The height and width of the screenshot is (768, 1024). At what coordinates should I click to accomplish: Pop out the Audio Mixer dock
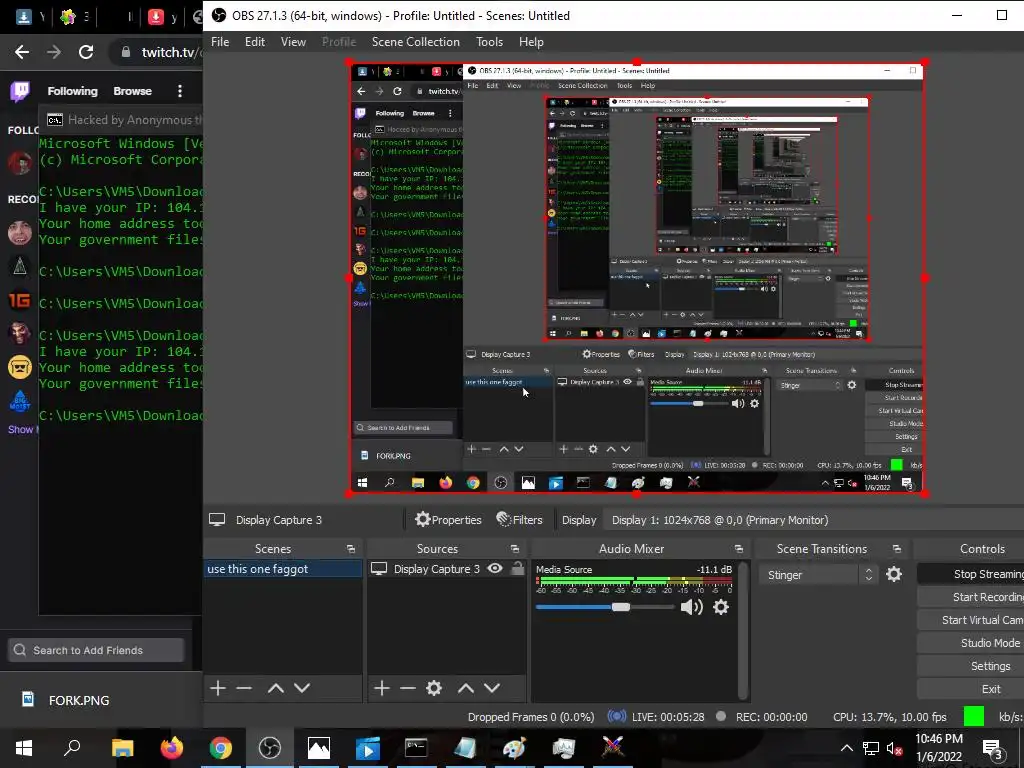pyautogui.click(x=739, y=549)
